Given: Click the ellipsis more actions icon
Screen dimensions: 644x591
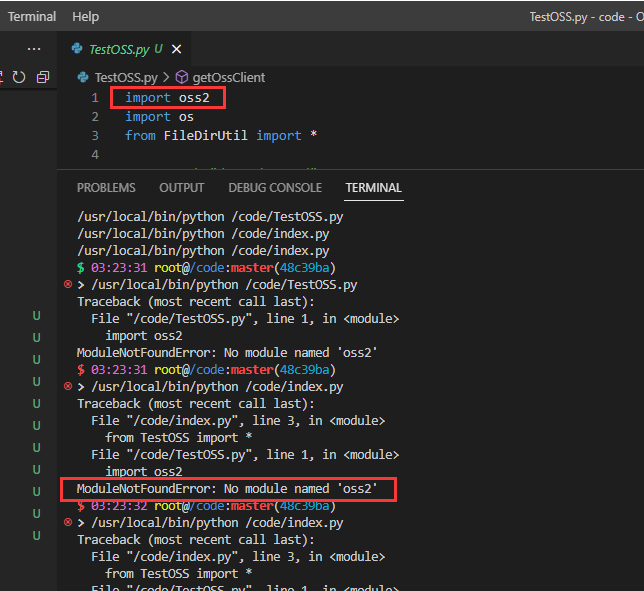Looking at the screenshot, I should [34, 49].
